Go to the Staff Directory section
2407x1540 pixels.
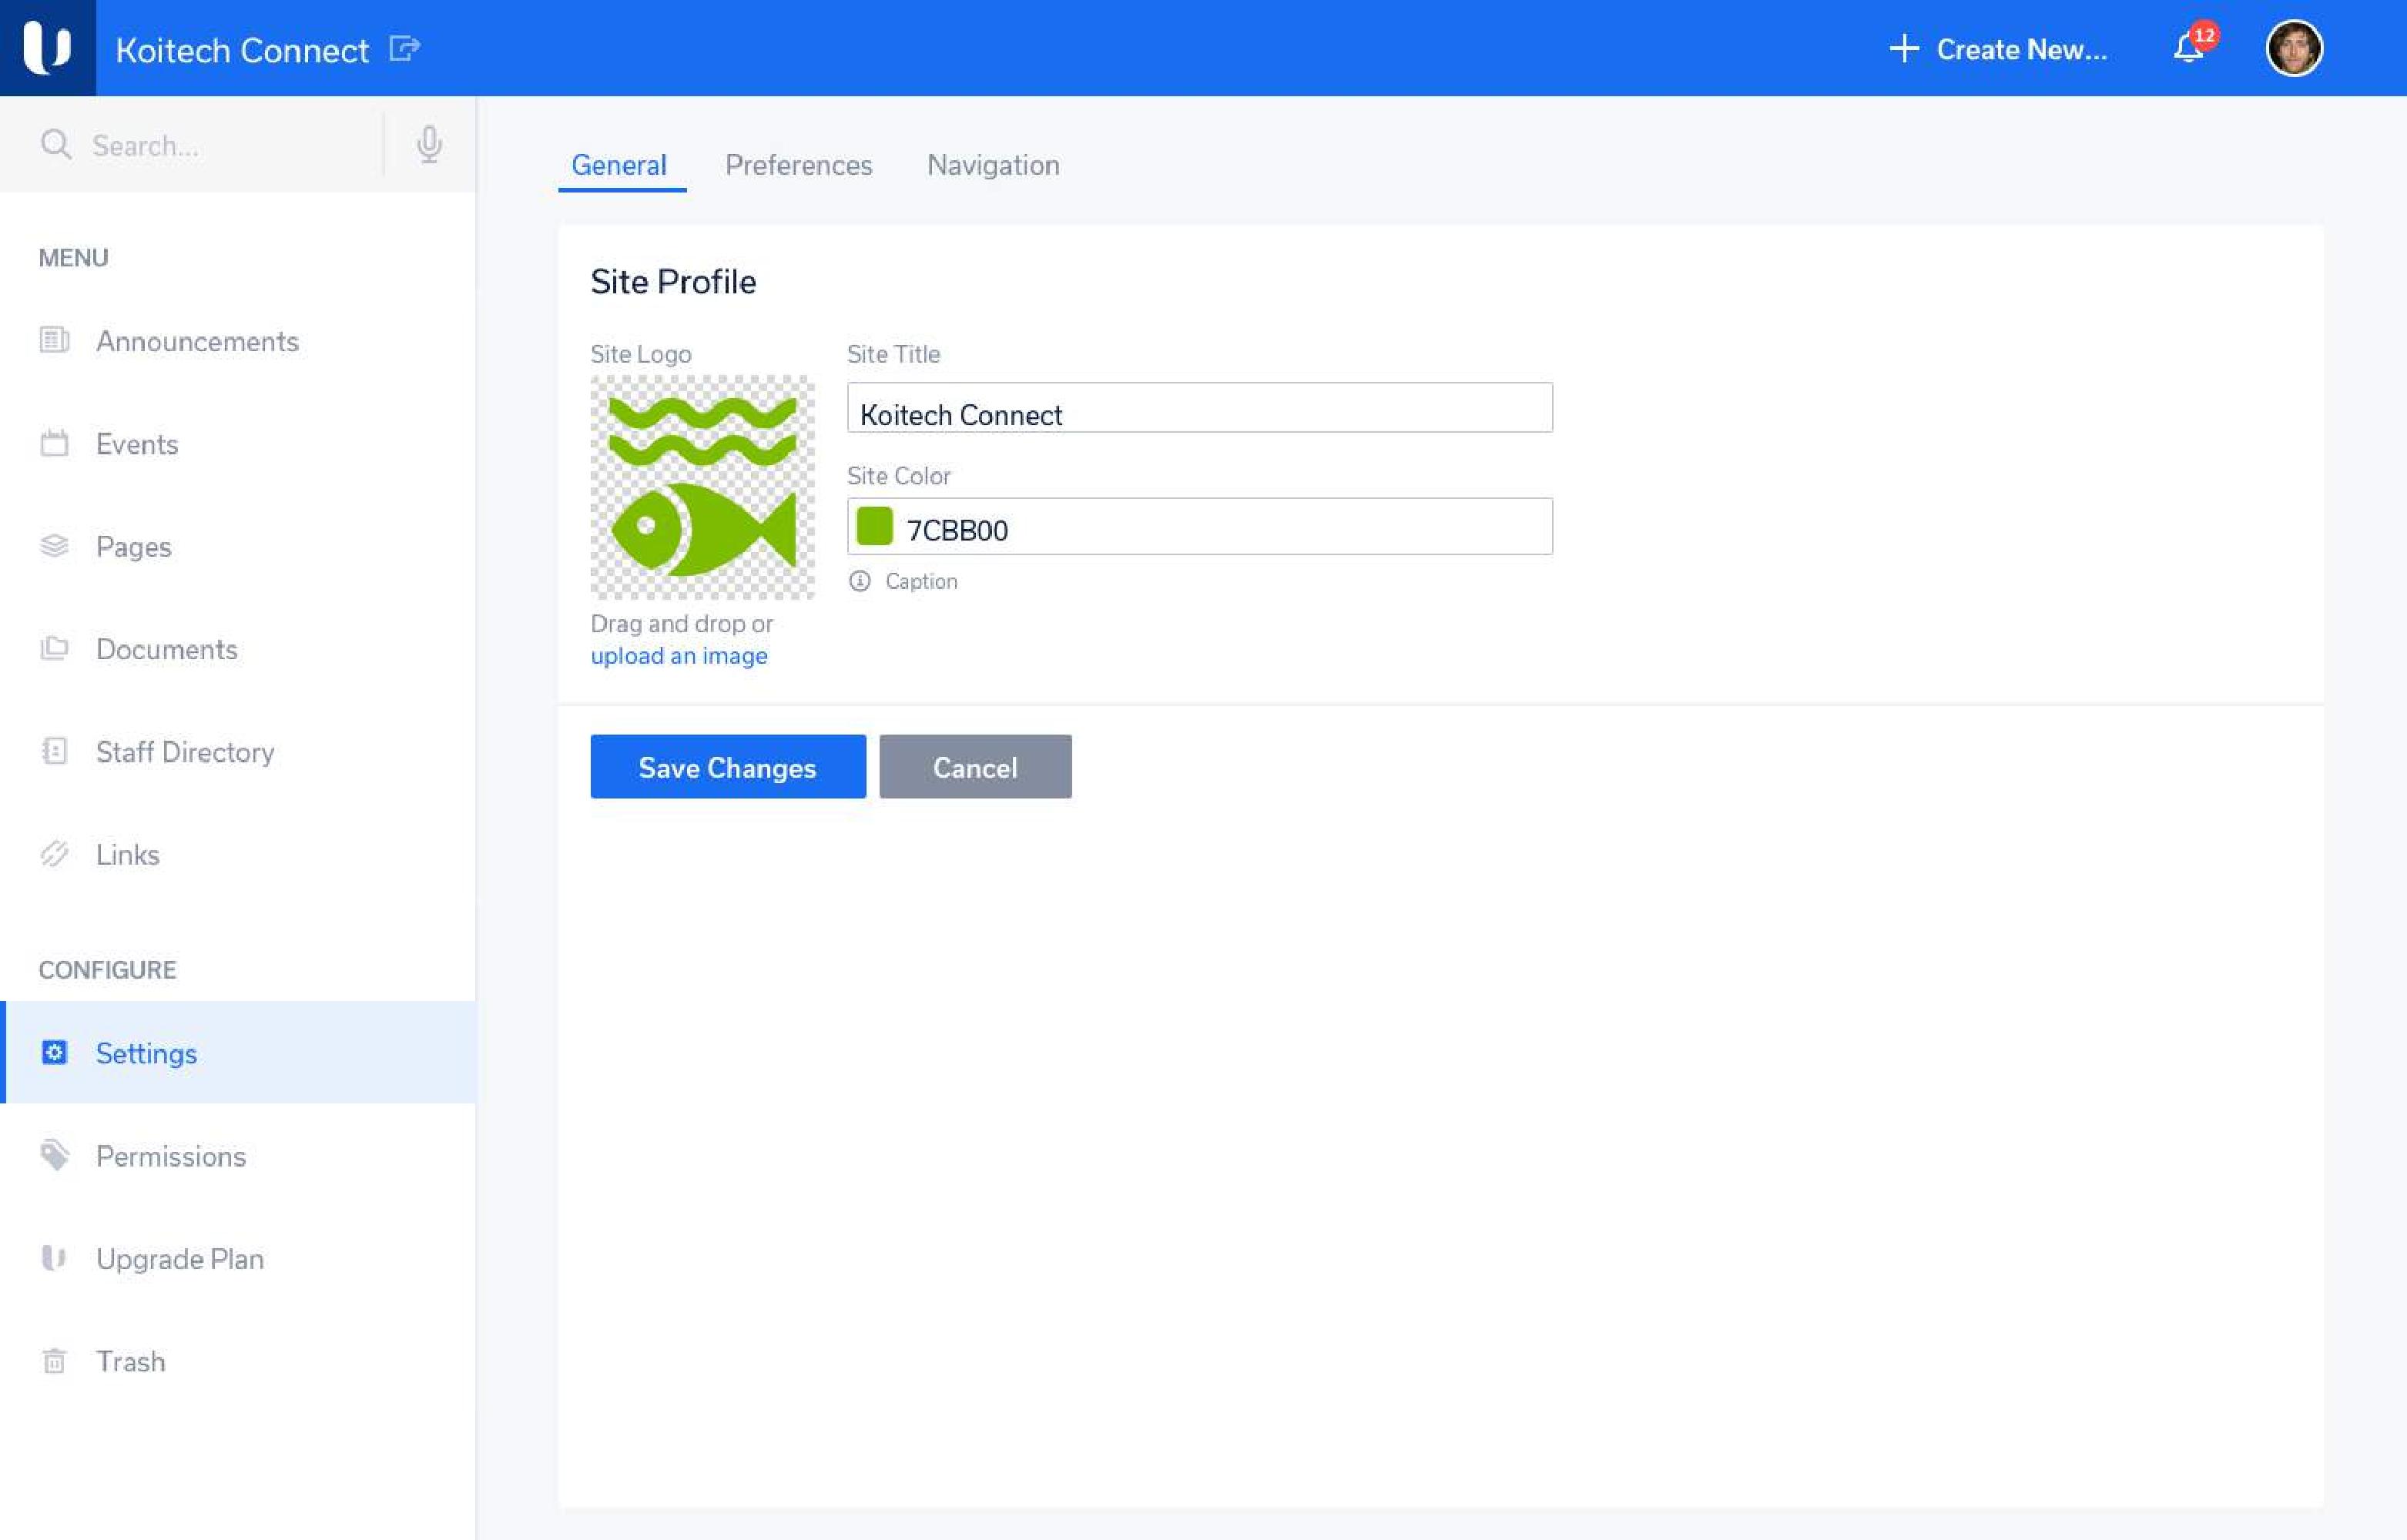tap(185, 752)
